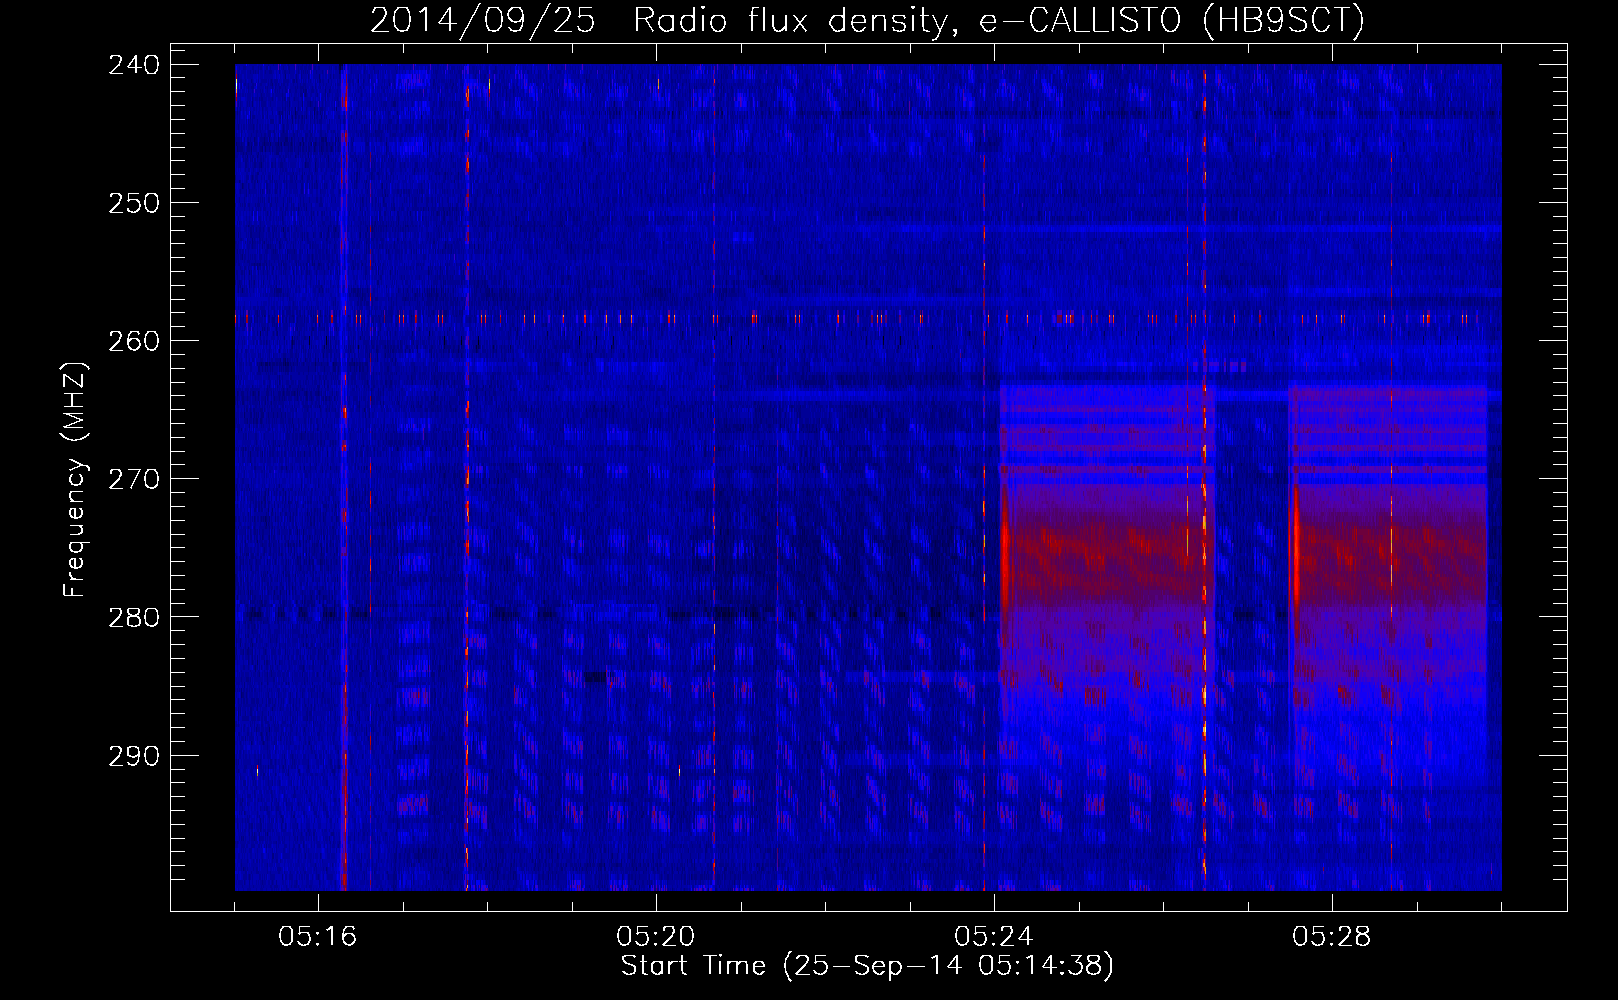Click the plot title 'Radio flux density, e-CALLISTO (HB9SCT)'
1618x1000 pixels.
(999, 20)
